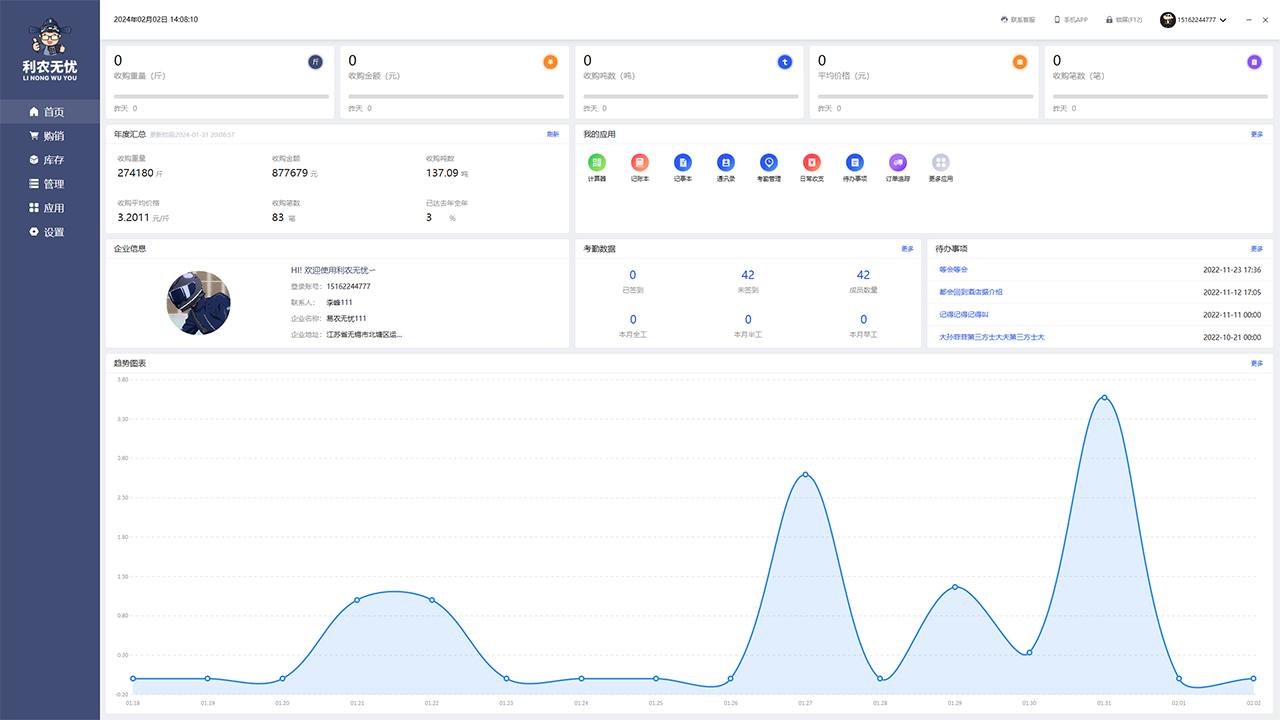Viewport: 1280px width, 720px height.
Task: Select the 订单追踪 order tracking icon
Action: point(898,162)
